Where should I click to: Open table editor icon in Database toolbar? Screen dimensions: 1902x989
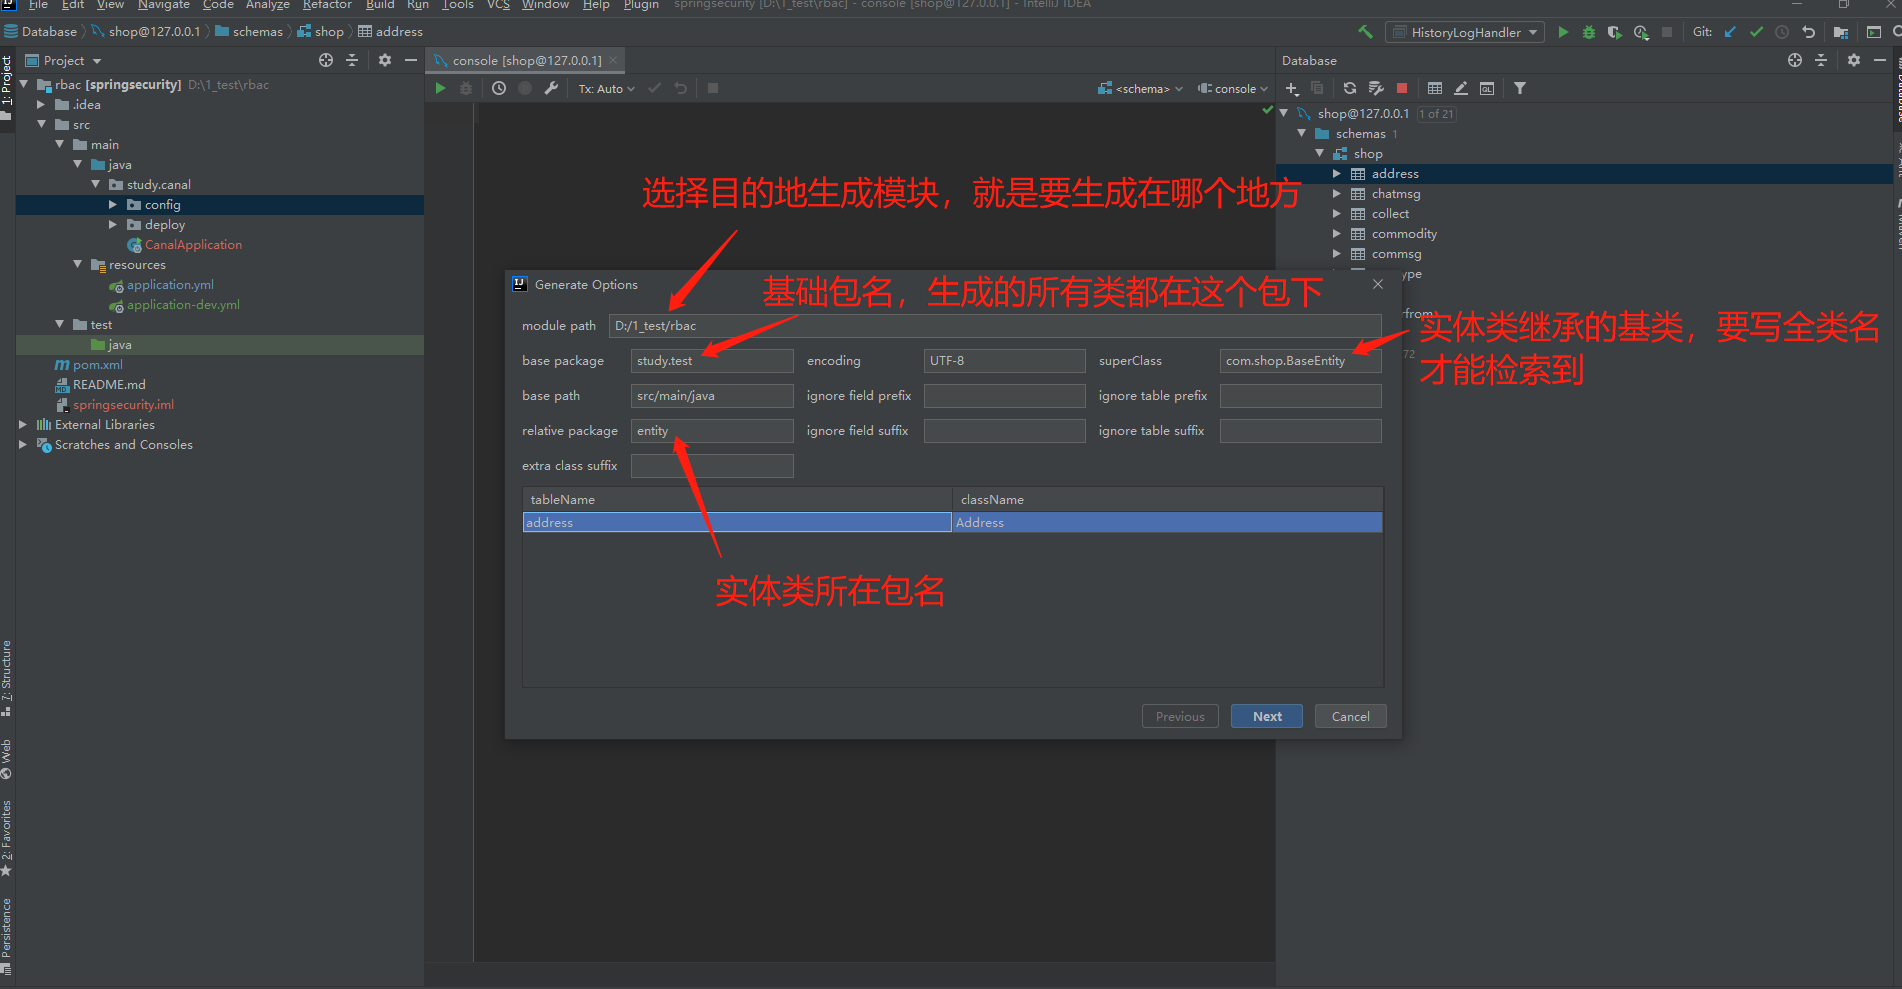pyautogui.click(x=1435, y=88)
